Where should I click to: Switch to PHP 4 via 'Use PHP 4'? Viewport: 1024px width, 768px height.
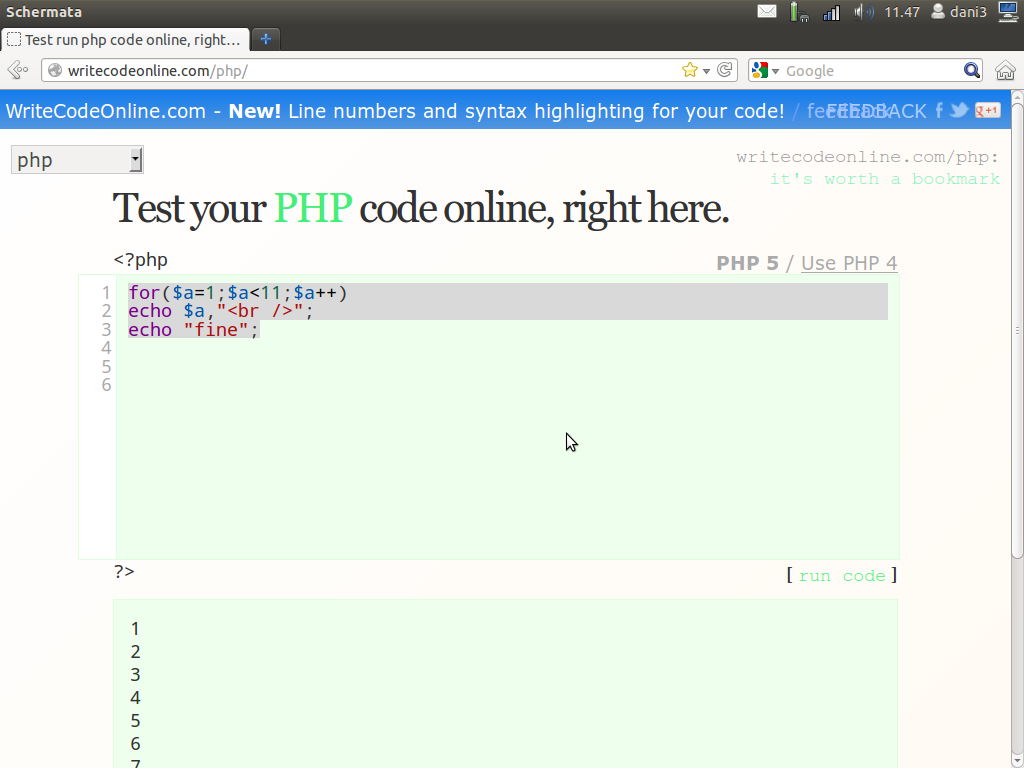point(849,263)
